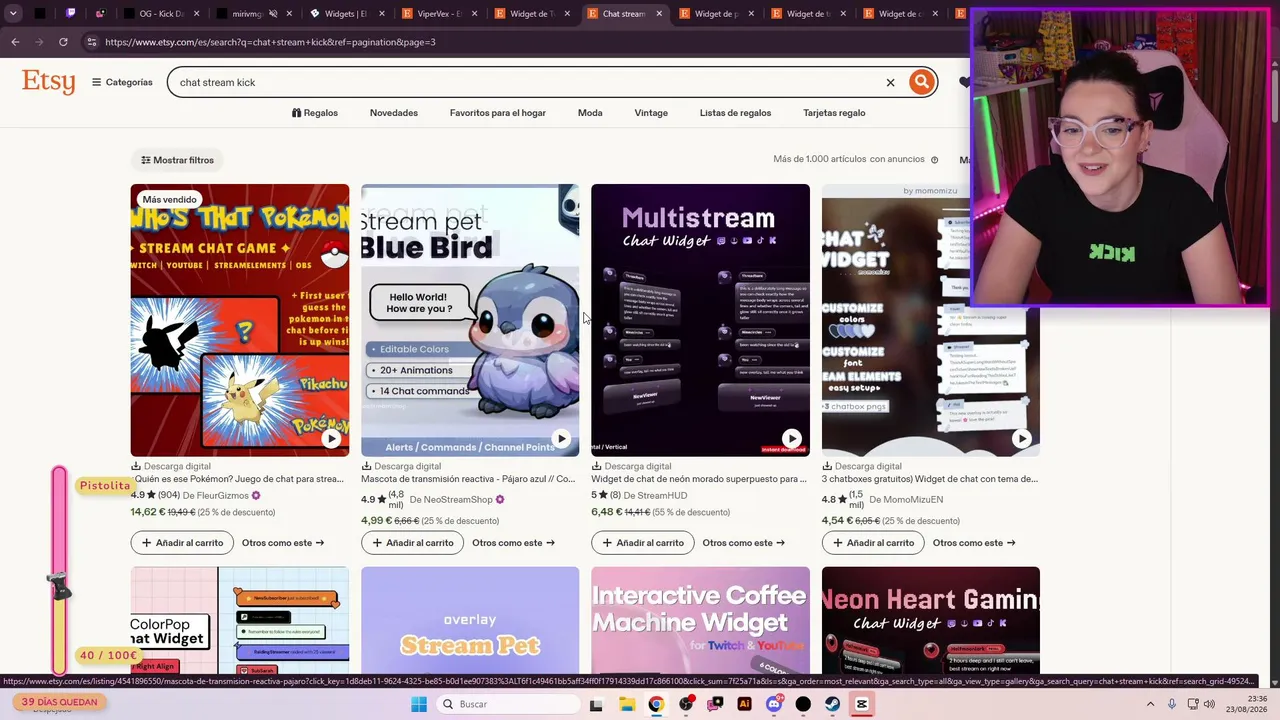Open the Regalos nav link

tap(315, 113)
